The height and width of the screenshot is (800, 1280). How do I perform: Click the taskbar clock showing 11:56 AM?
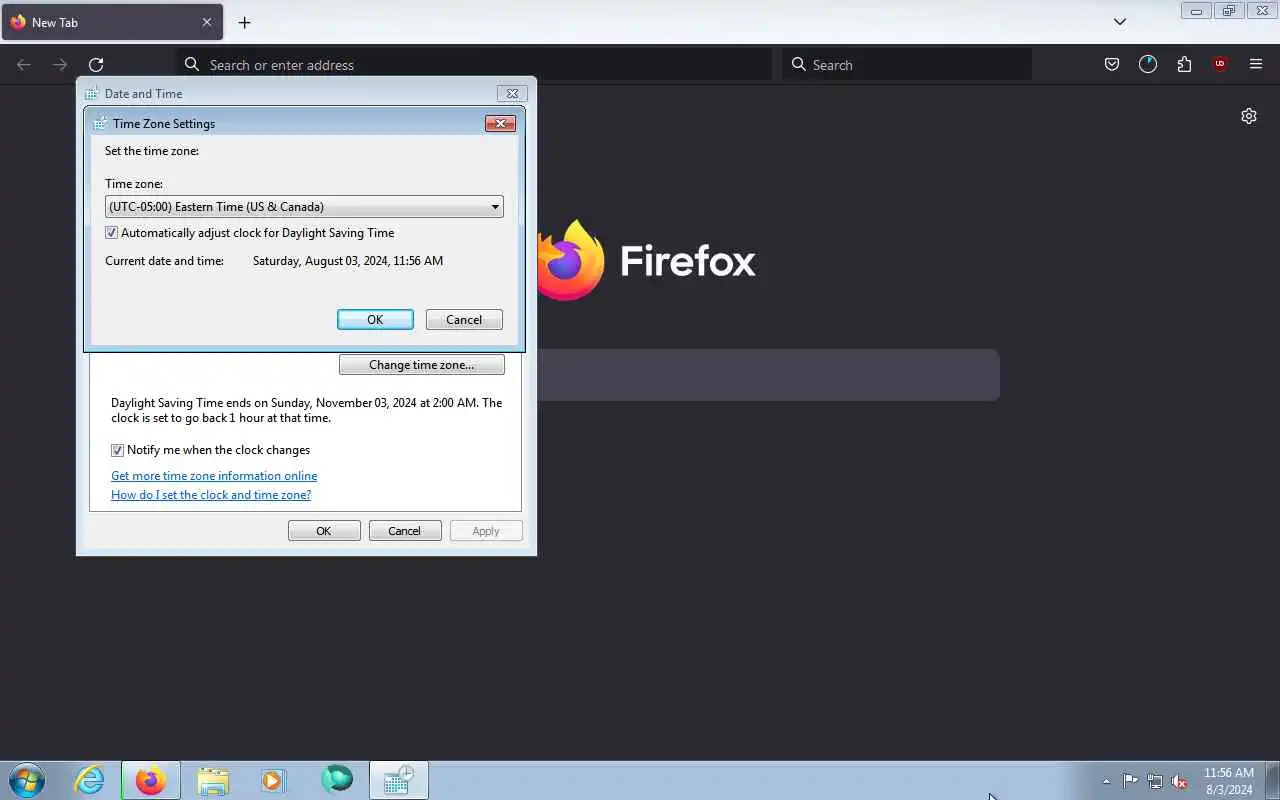(x=1229, y=781)
